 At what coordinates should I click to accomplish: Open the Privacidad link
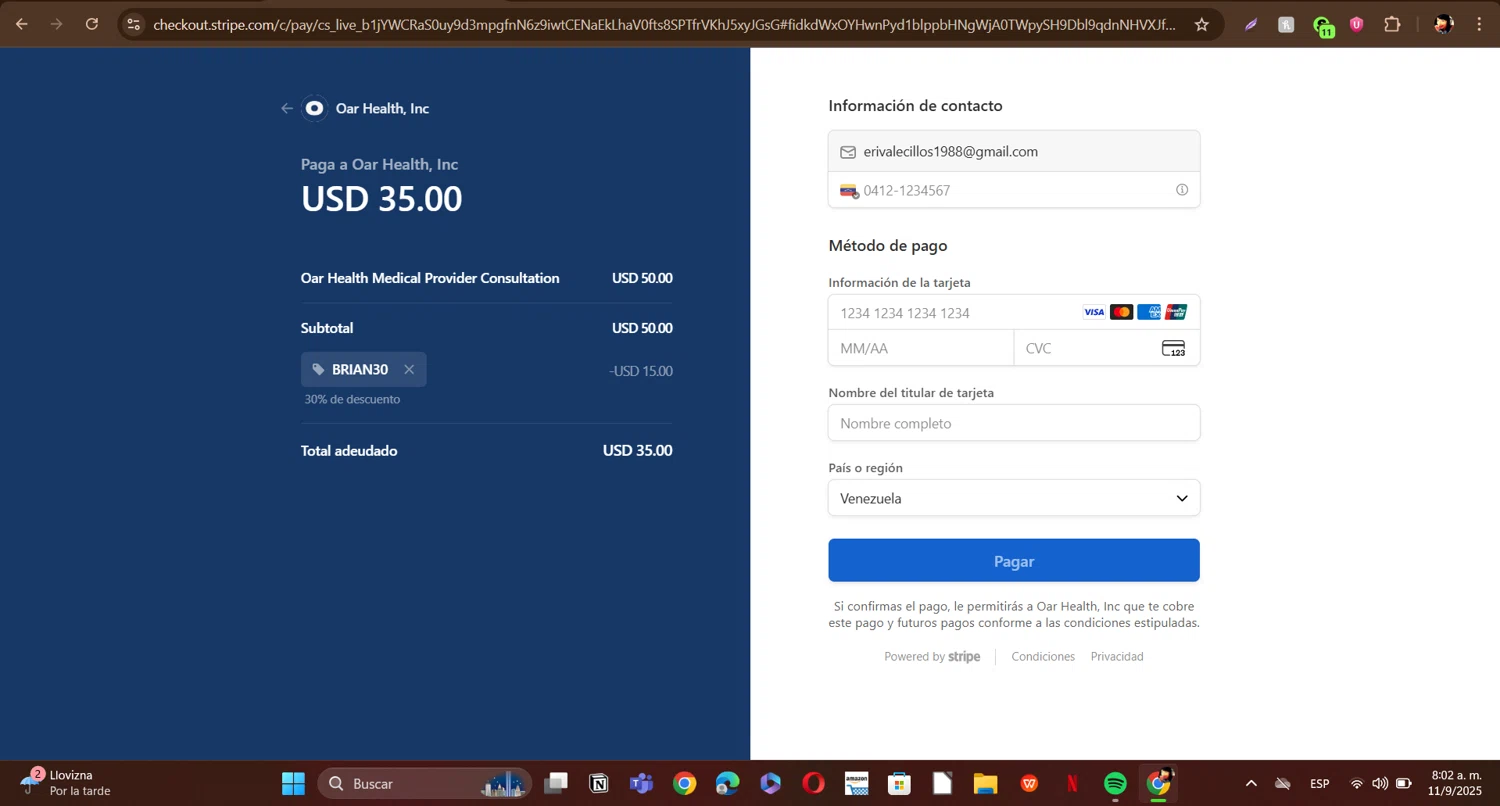[1117, 657]
